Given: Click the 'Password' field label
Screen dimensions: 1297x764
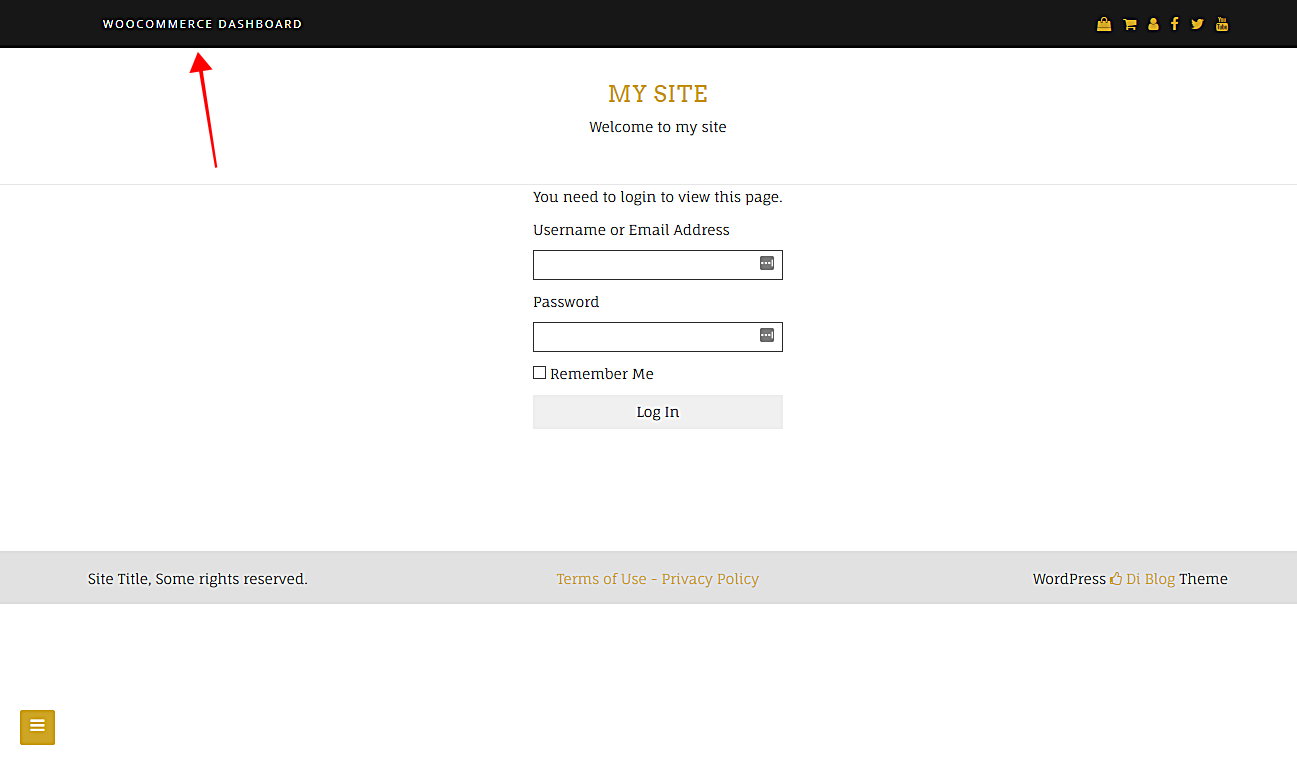Looking at the screenshot, I should 566,302.
